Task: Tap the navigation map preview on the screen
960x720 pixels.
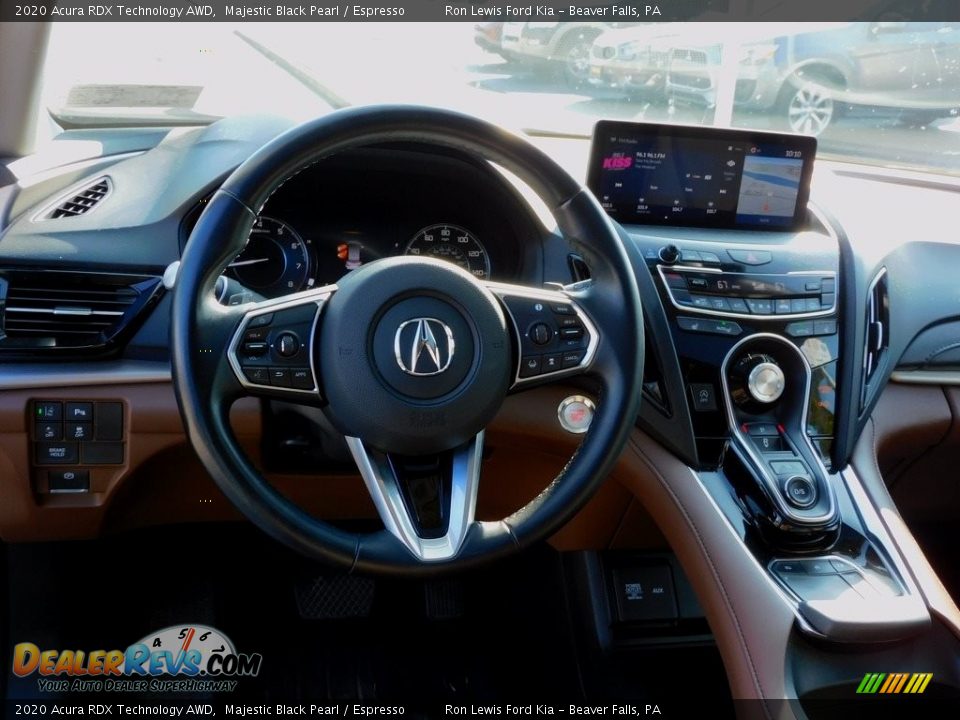Action: pyautogui.click(x=770, y=185)
